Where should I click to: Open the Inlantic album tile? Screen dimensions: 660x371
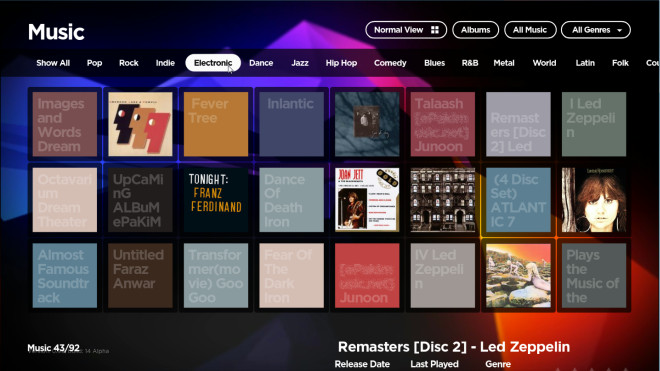coord(291,124)
